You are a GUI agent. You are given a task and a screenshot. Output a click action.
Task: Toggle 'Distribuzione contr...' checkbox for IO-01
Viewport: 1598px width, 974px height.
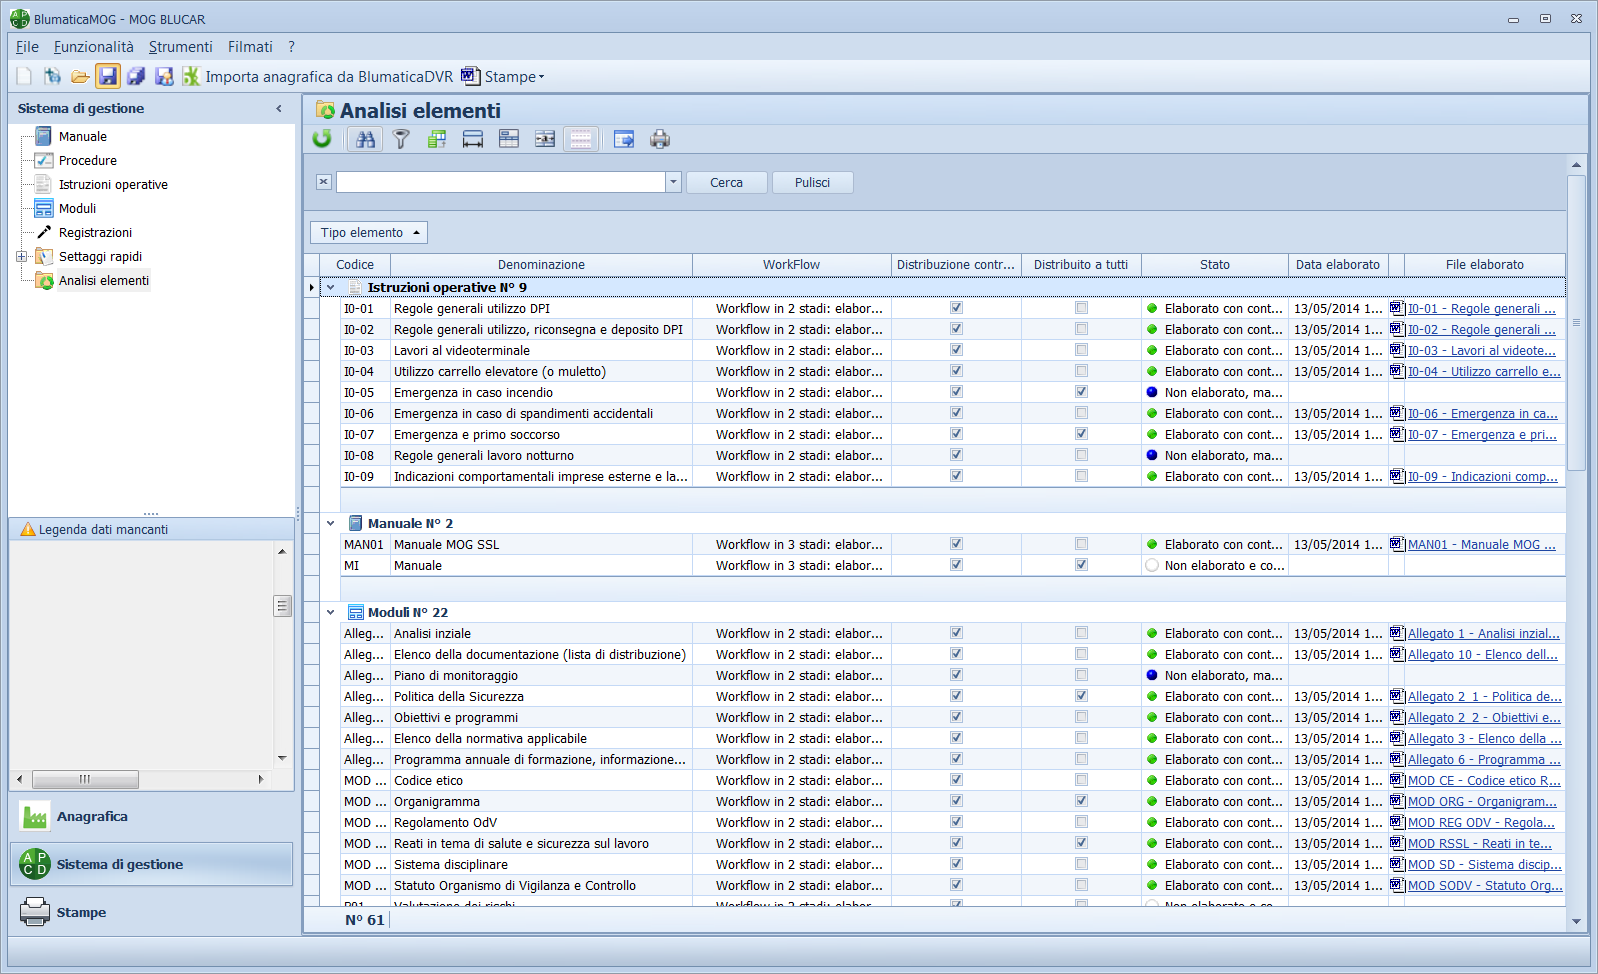[x=956, y=308]
